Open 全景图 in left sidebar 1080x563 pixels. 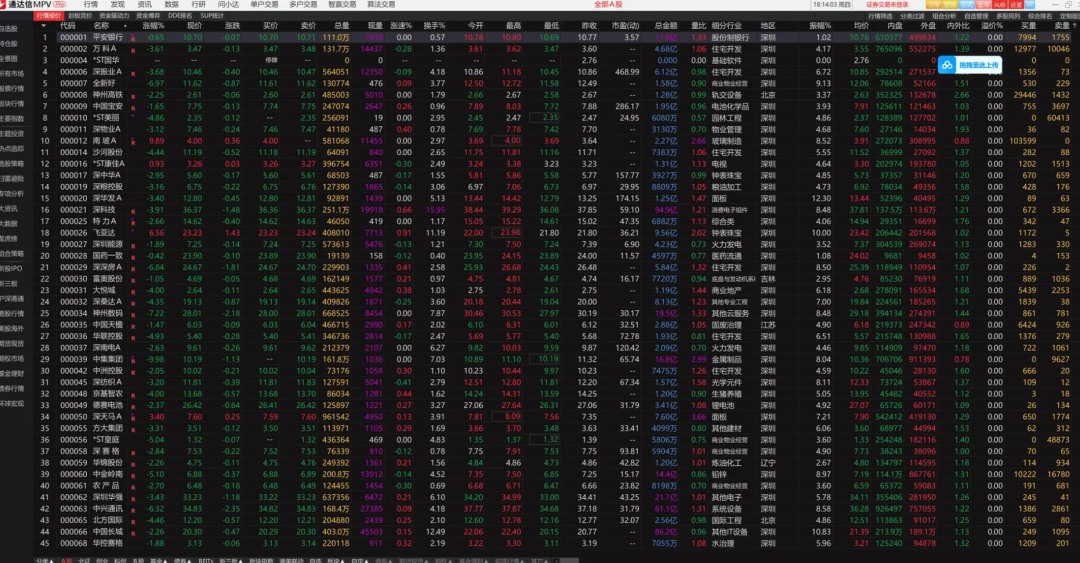click(10, 59)
